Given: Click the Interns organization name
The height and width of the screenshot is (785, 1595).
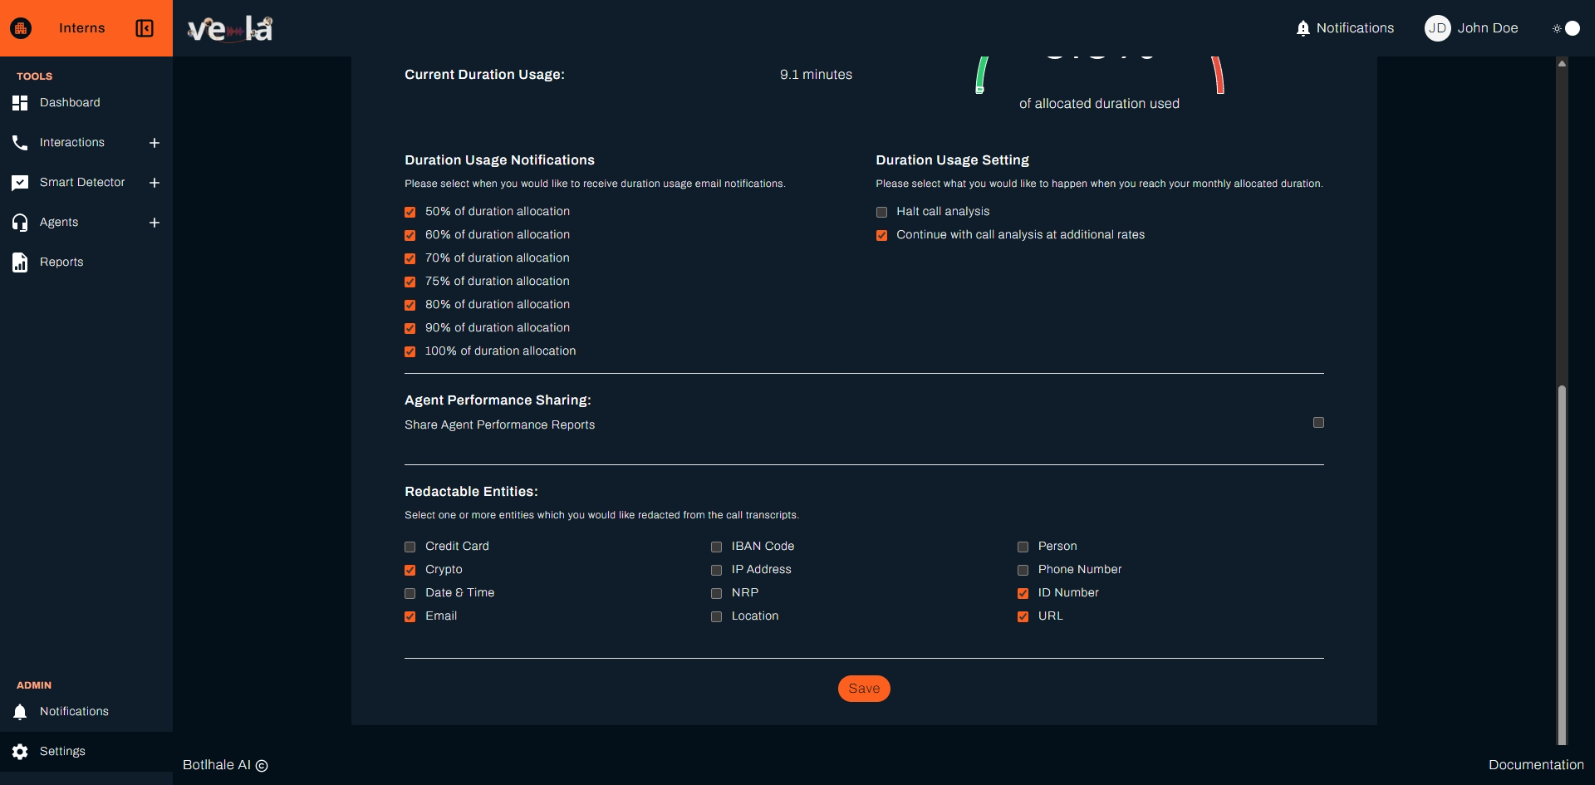Looking at the screenshot, I should 82,28.
